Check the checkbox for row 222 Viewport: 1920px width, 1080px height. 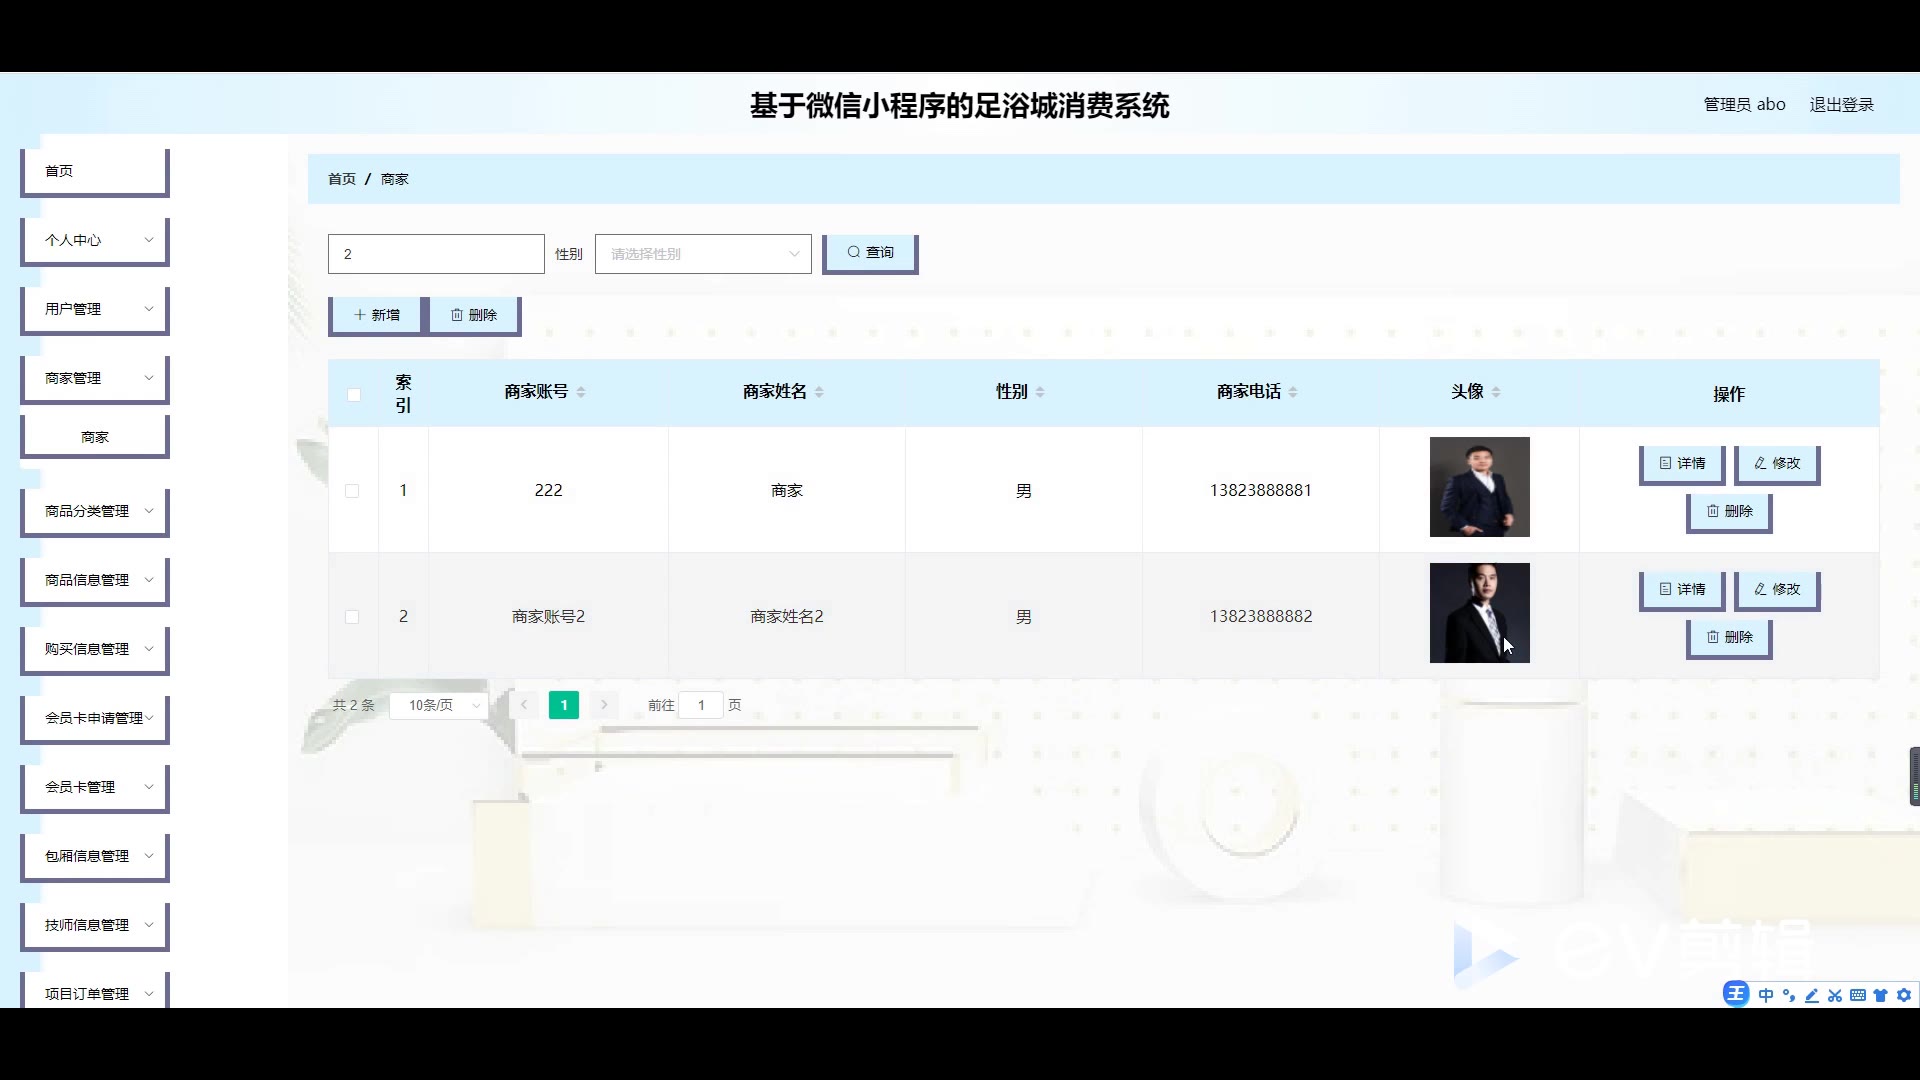(x=352, y=491)
